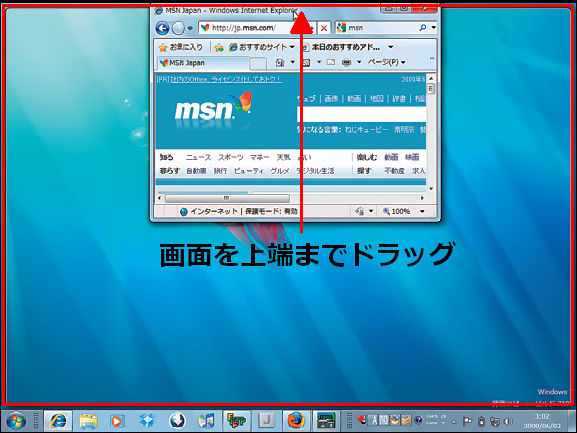Expand the 本日のおすすめアド dropdown arrow
This screenshot has width=577, height=433.
[x=391, y=47]
